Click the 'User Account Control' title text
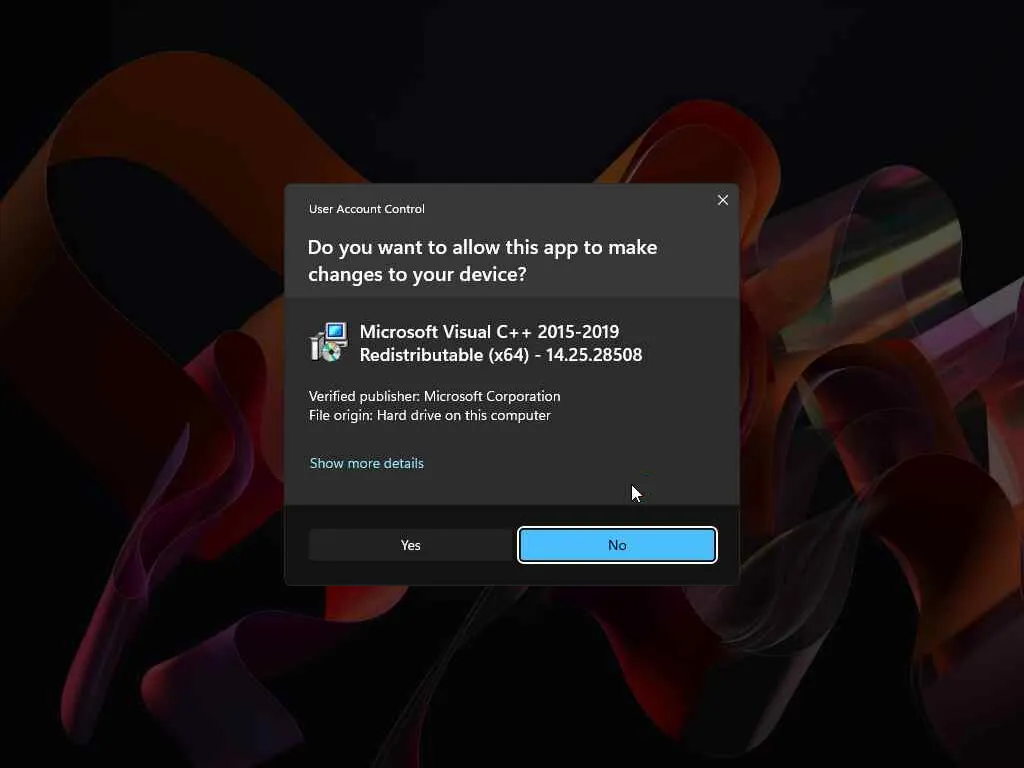Image resolution: width=1024 pixels, height=768 pixels. tap(366, 209)
